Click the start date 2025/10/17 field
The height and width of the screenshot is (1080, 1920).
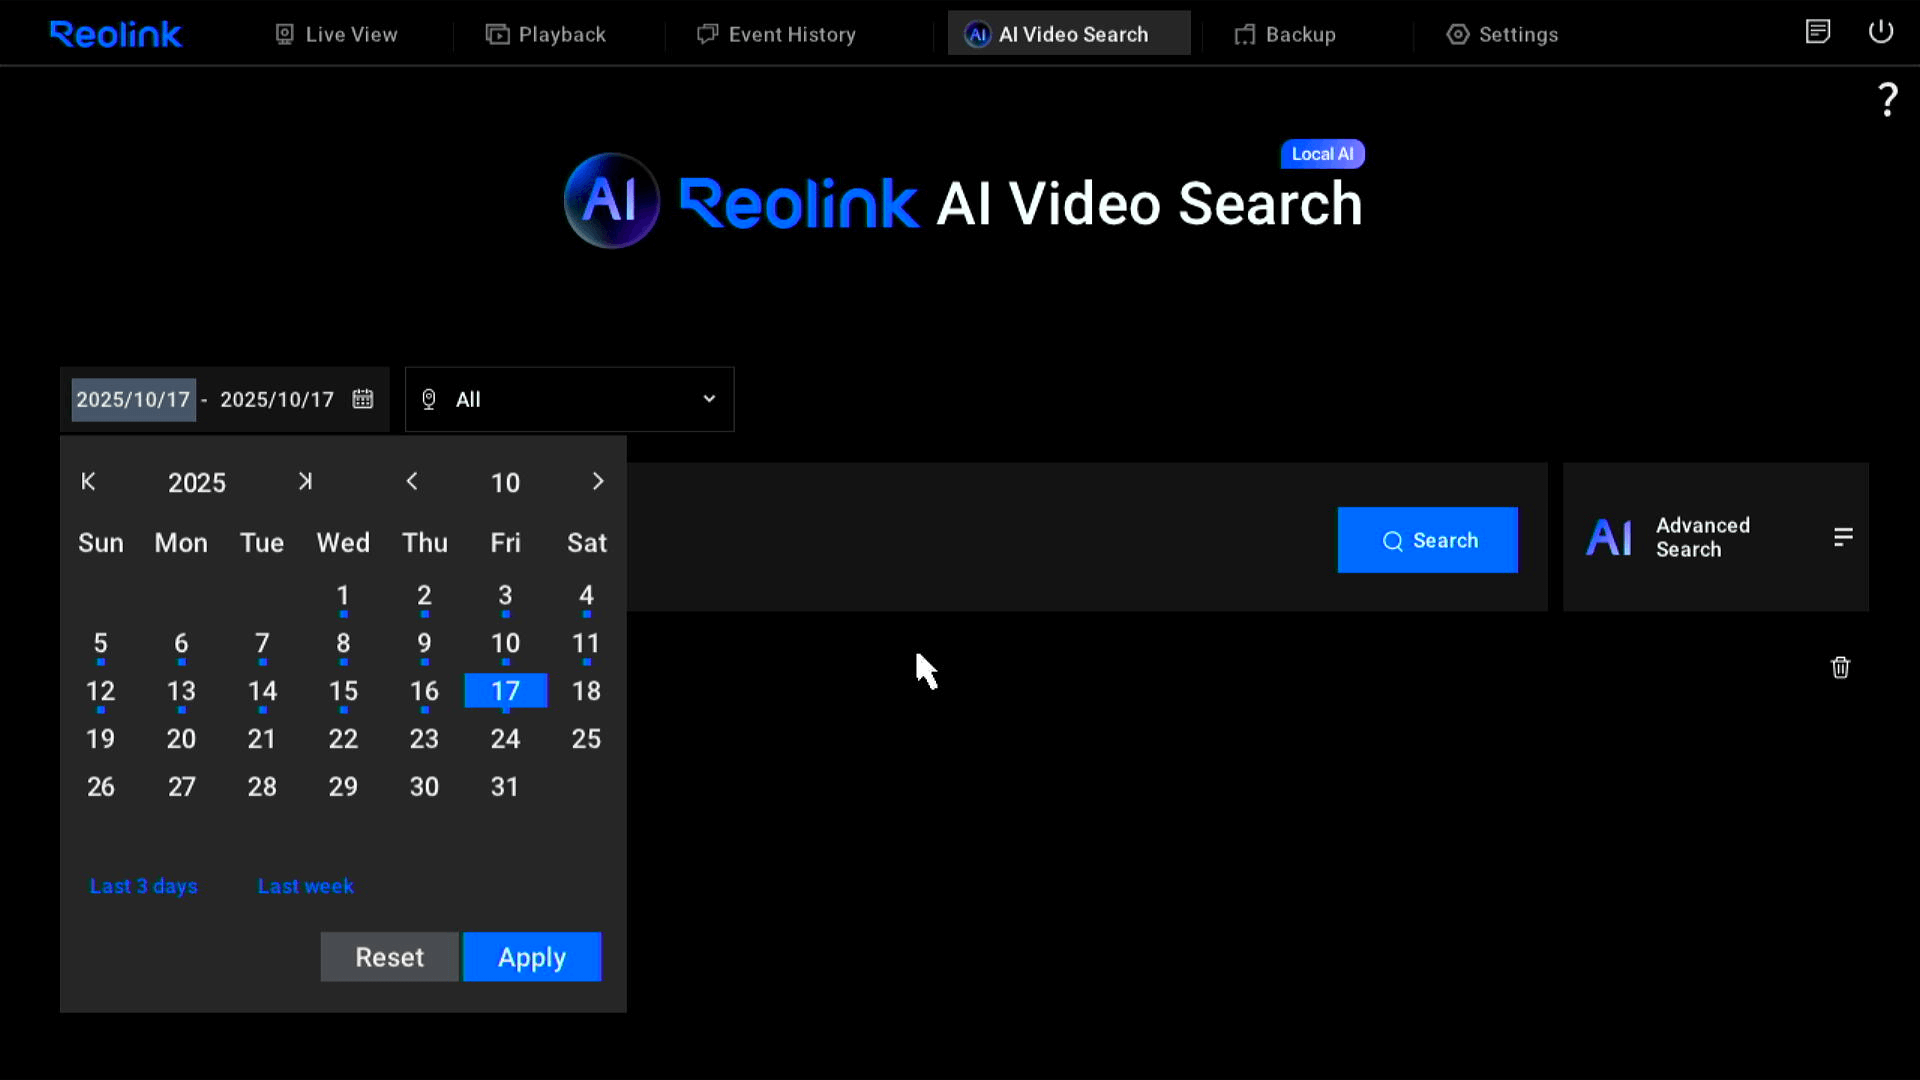point(133,399)
